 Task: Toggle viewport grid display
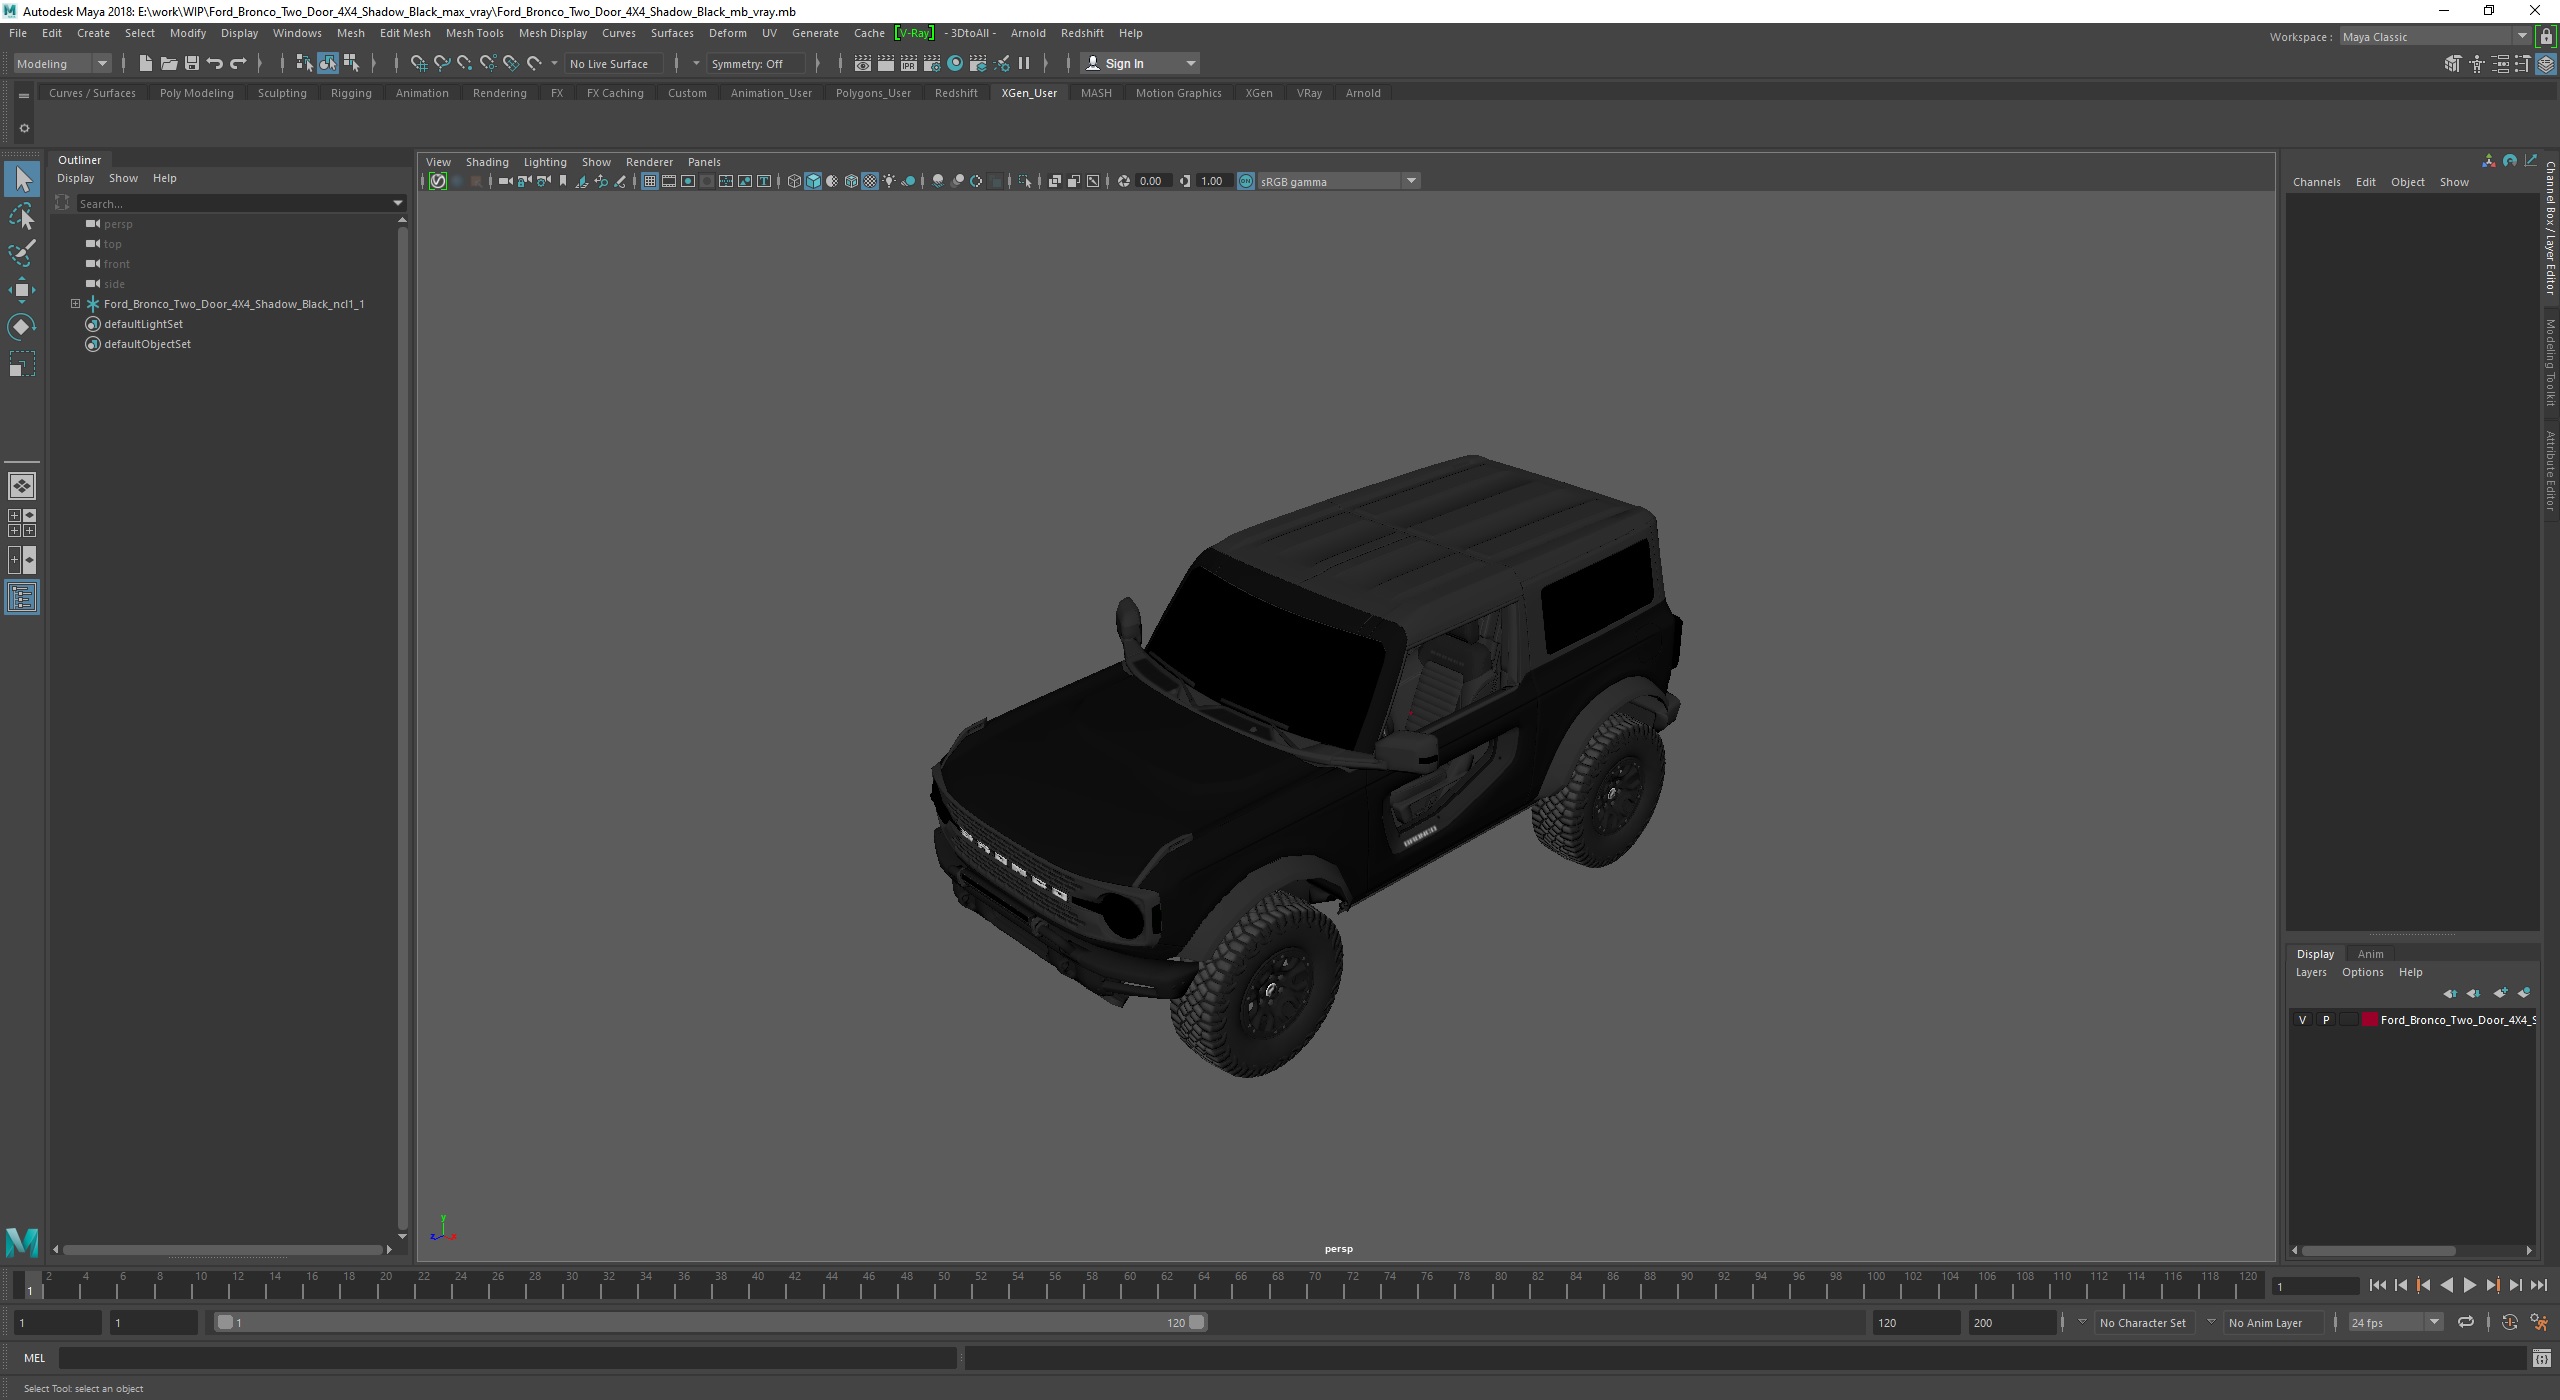[649, 181]
